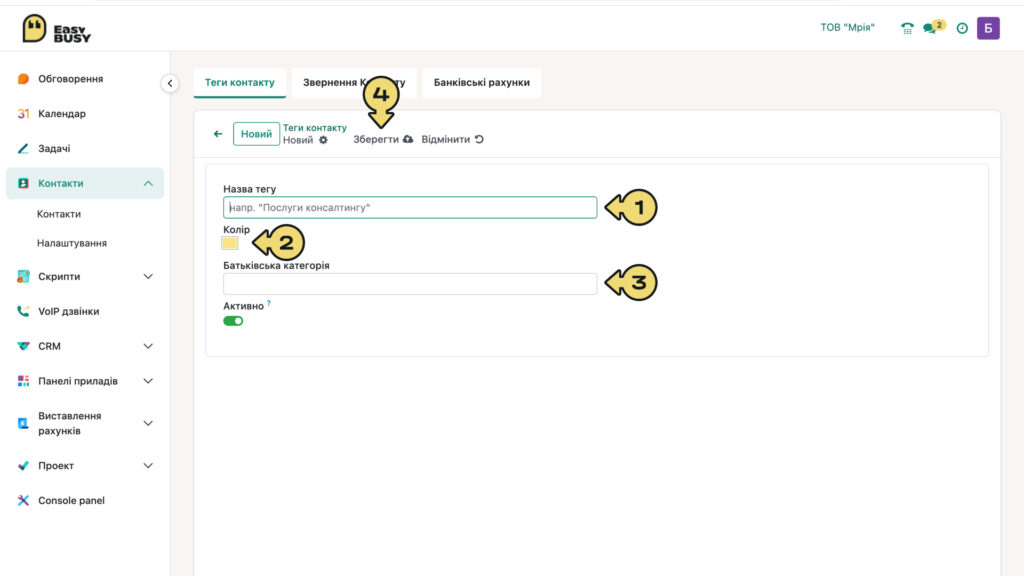Viewport: 1024px width, 576px height.
Task: Open the Батьківська категорія dropdown field
Action: [410, 283]
